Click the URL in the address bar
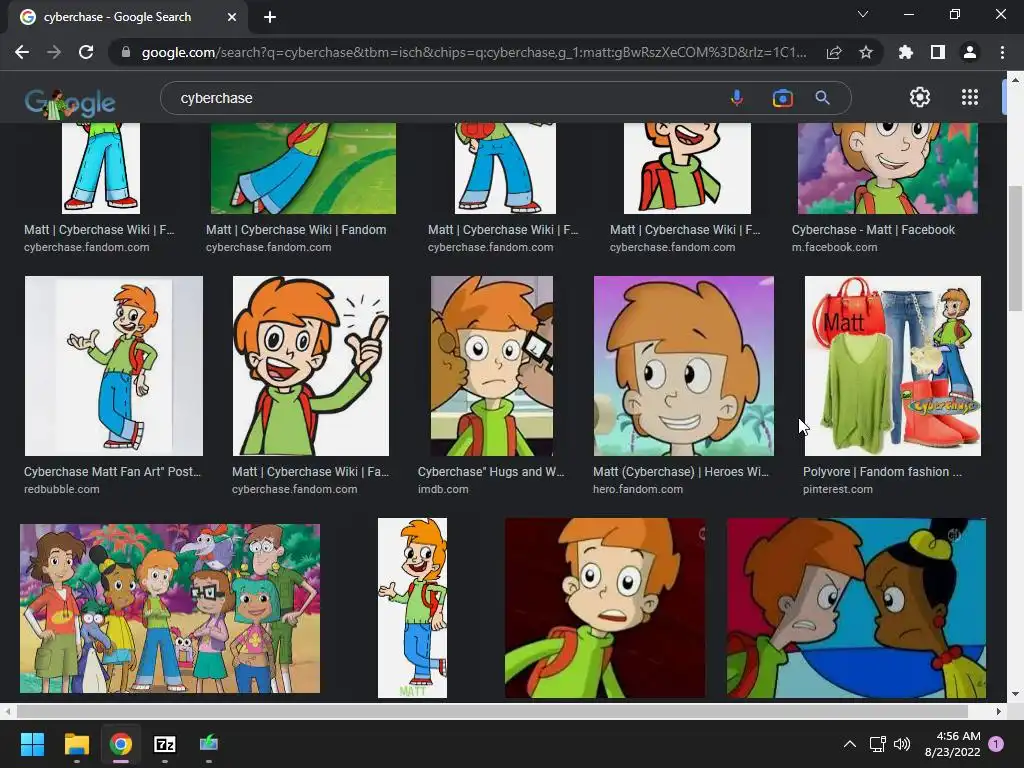The height and width of the screenshot is (768, 1024). pos(473,52)
